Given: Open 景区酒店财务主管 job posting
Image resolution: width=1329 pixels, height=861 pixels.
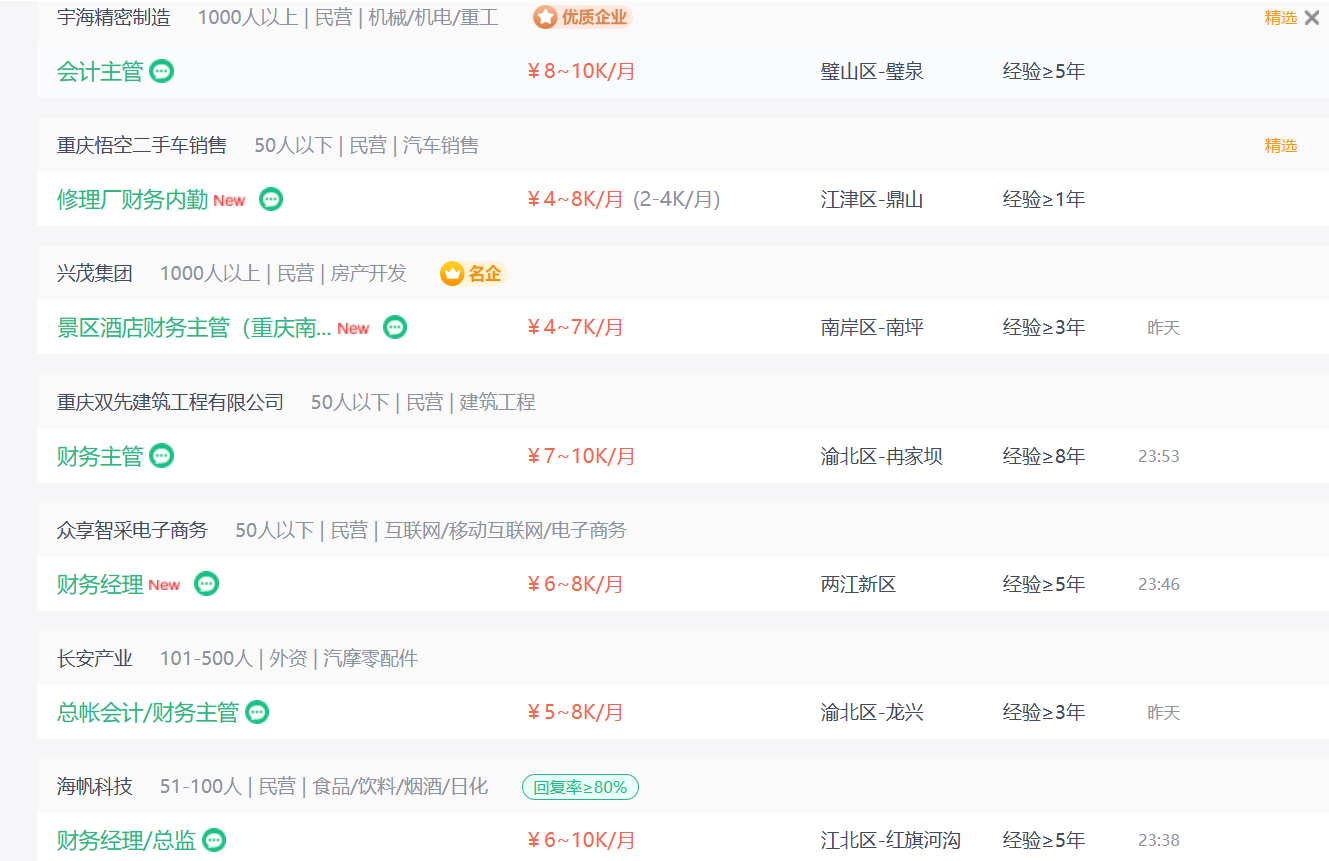Looking at the screenshot, I should point(194,327).
